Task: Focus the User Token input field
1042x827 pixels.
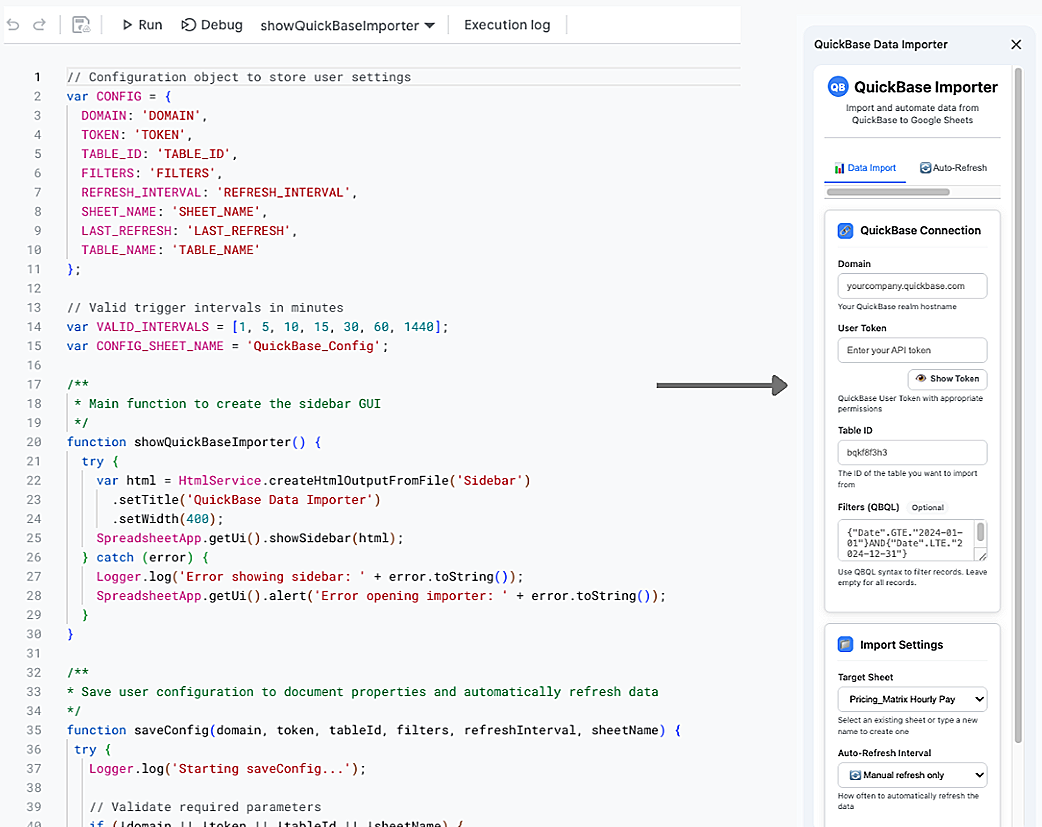Action: click(912, 350)
